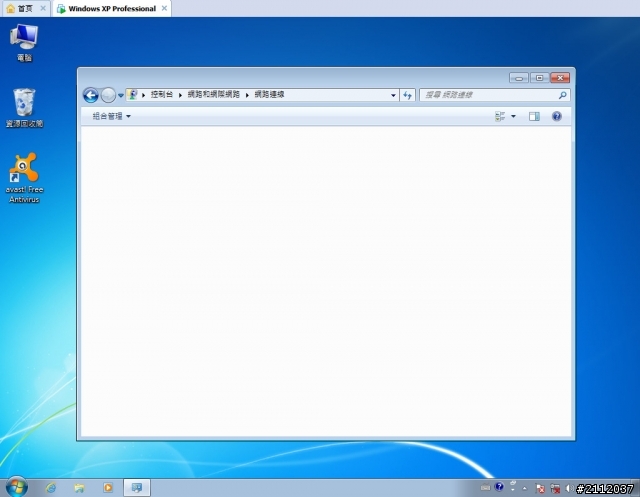Click the greyed Forward navigation button
Image resolution: width=640 pixels, height=497 pixels.
(108, 95)
